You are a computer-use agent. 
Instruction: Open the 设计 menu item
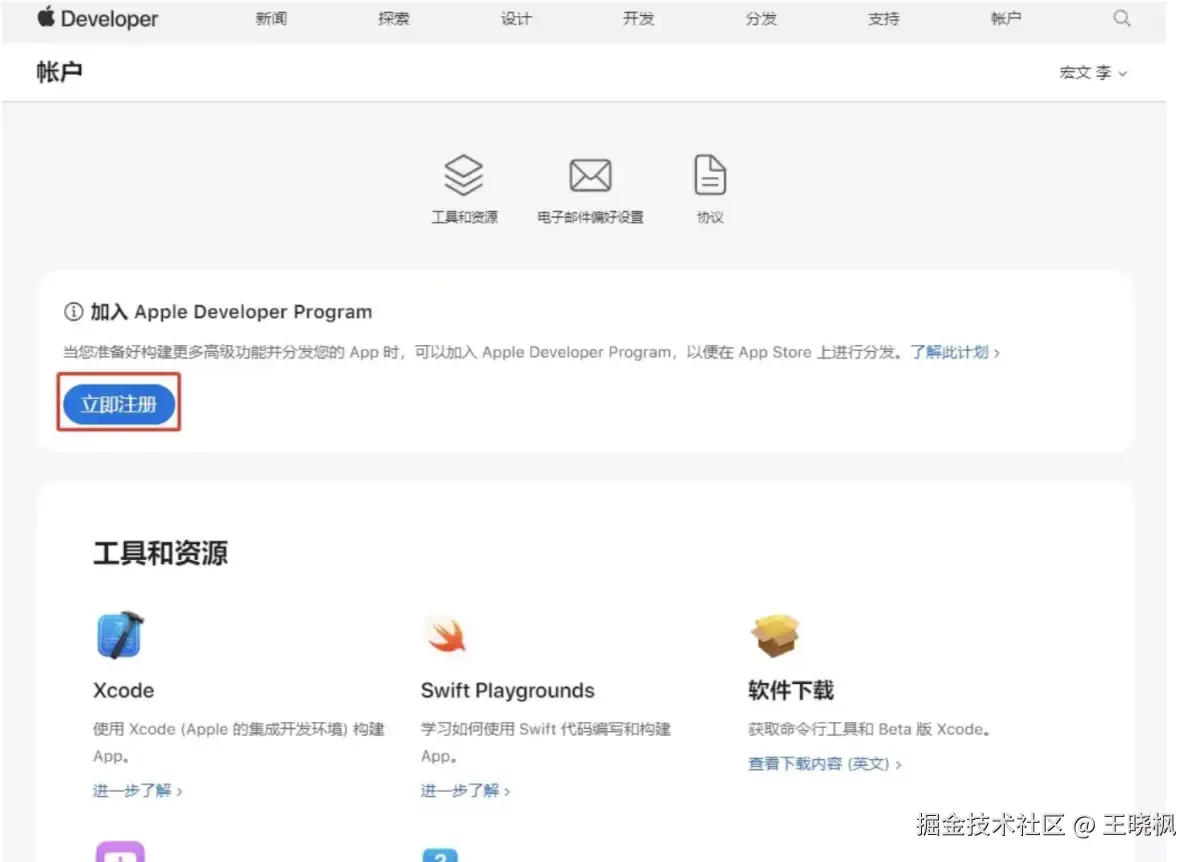click(516, 19)
